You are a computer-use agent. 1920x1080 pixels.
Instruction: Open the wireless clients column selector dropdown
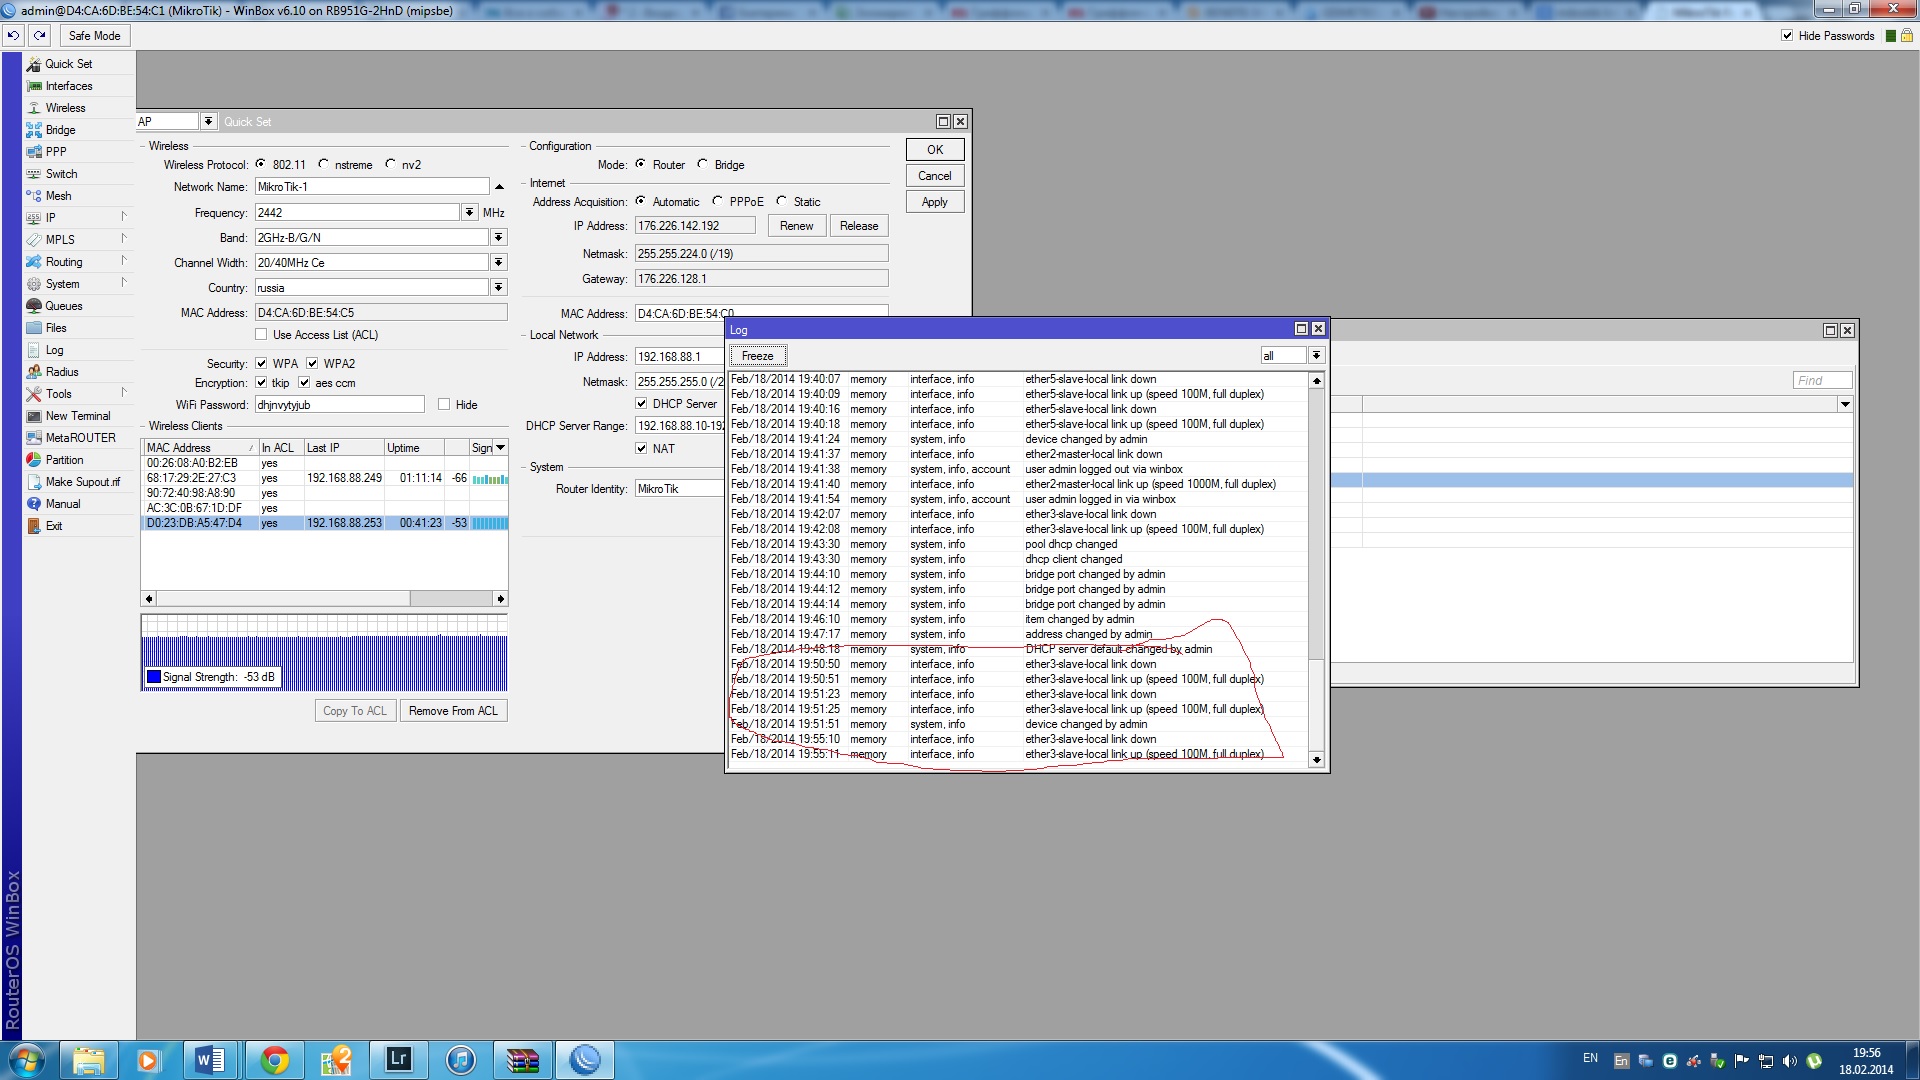point(501,448)
